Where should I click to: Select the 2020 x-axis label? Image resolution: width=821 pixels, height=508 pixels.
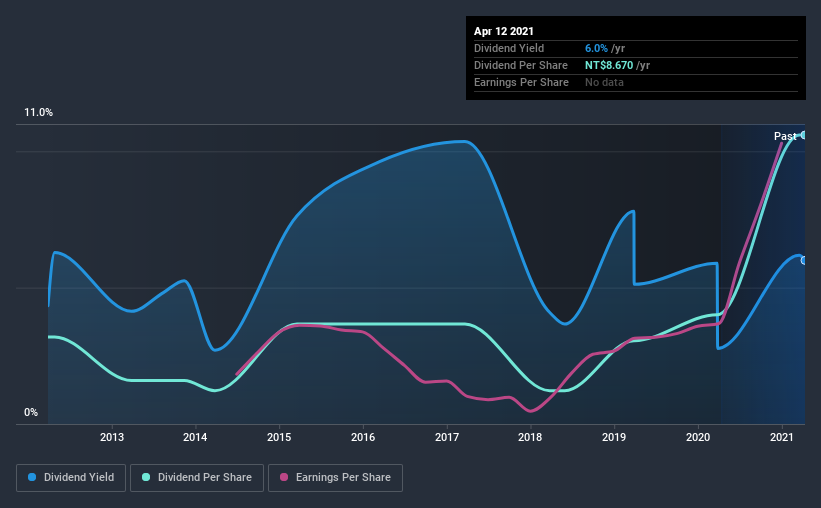click(698, 437)
